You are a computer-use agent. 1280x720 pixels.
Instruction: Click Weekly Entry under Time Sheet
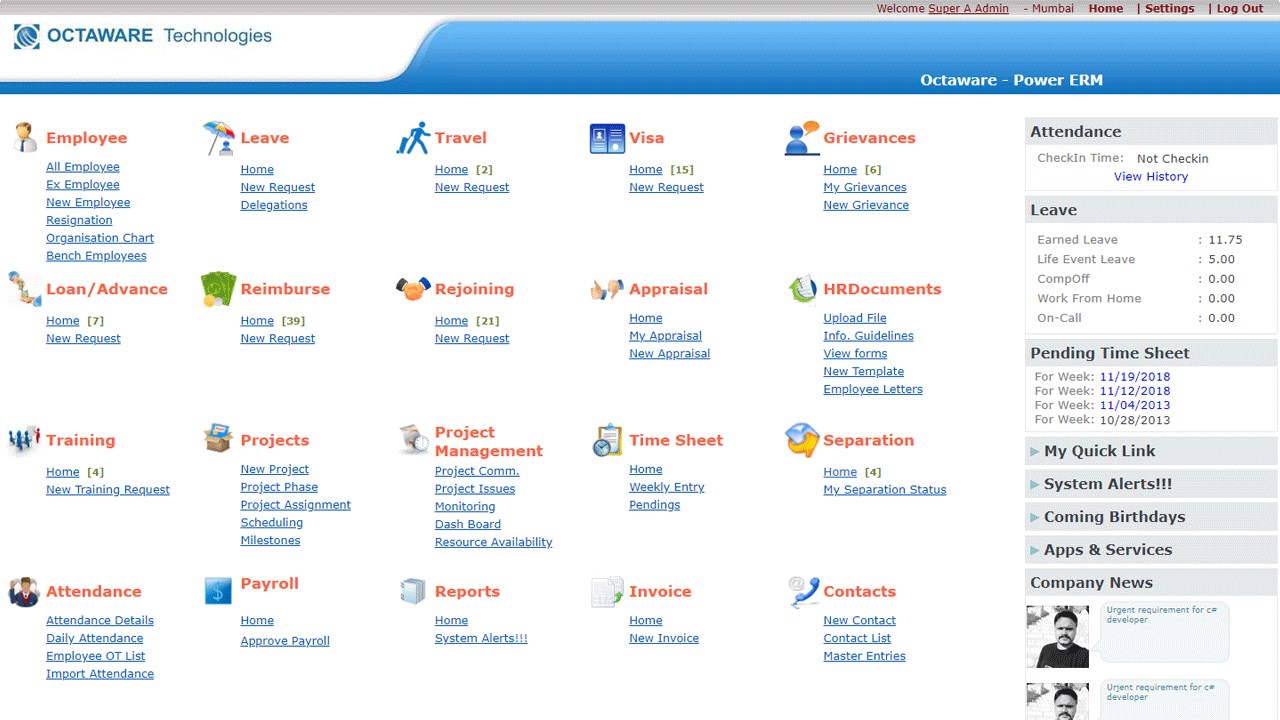(x=666, y=487)
